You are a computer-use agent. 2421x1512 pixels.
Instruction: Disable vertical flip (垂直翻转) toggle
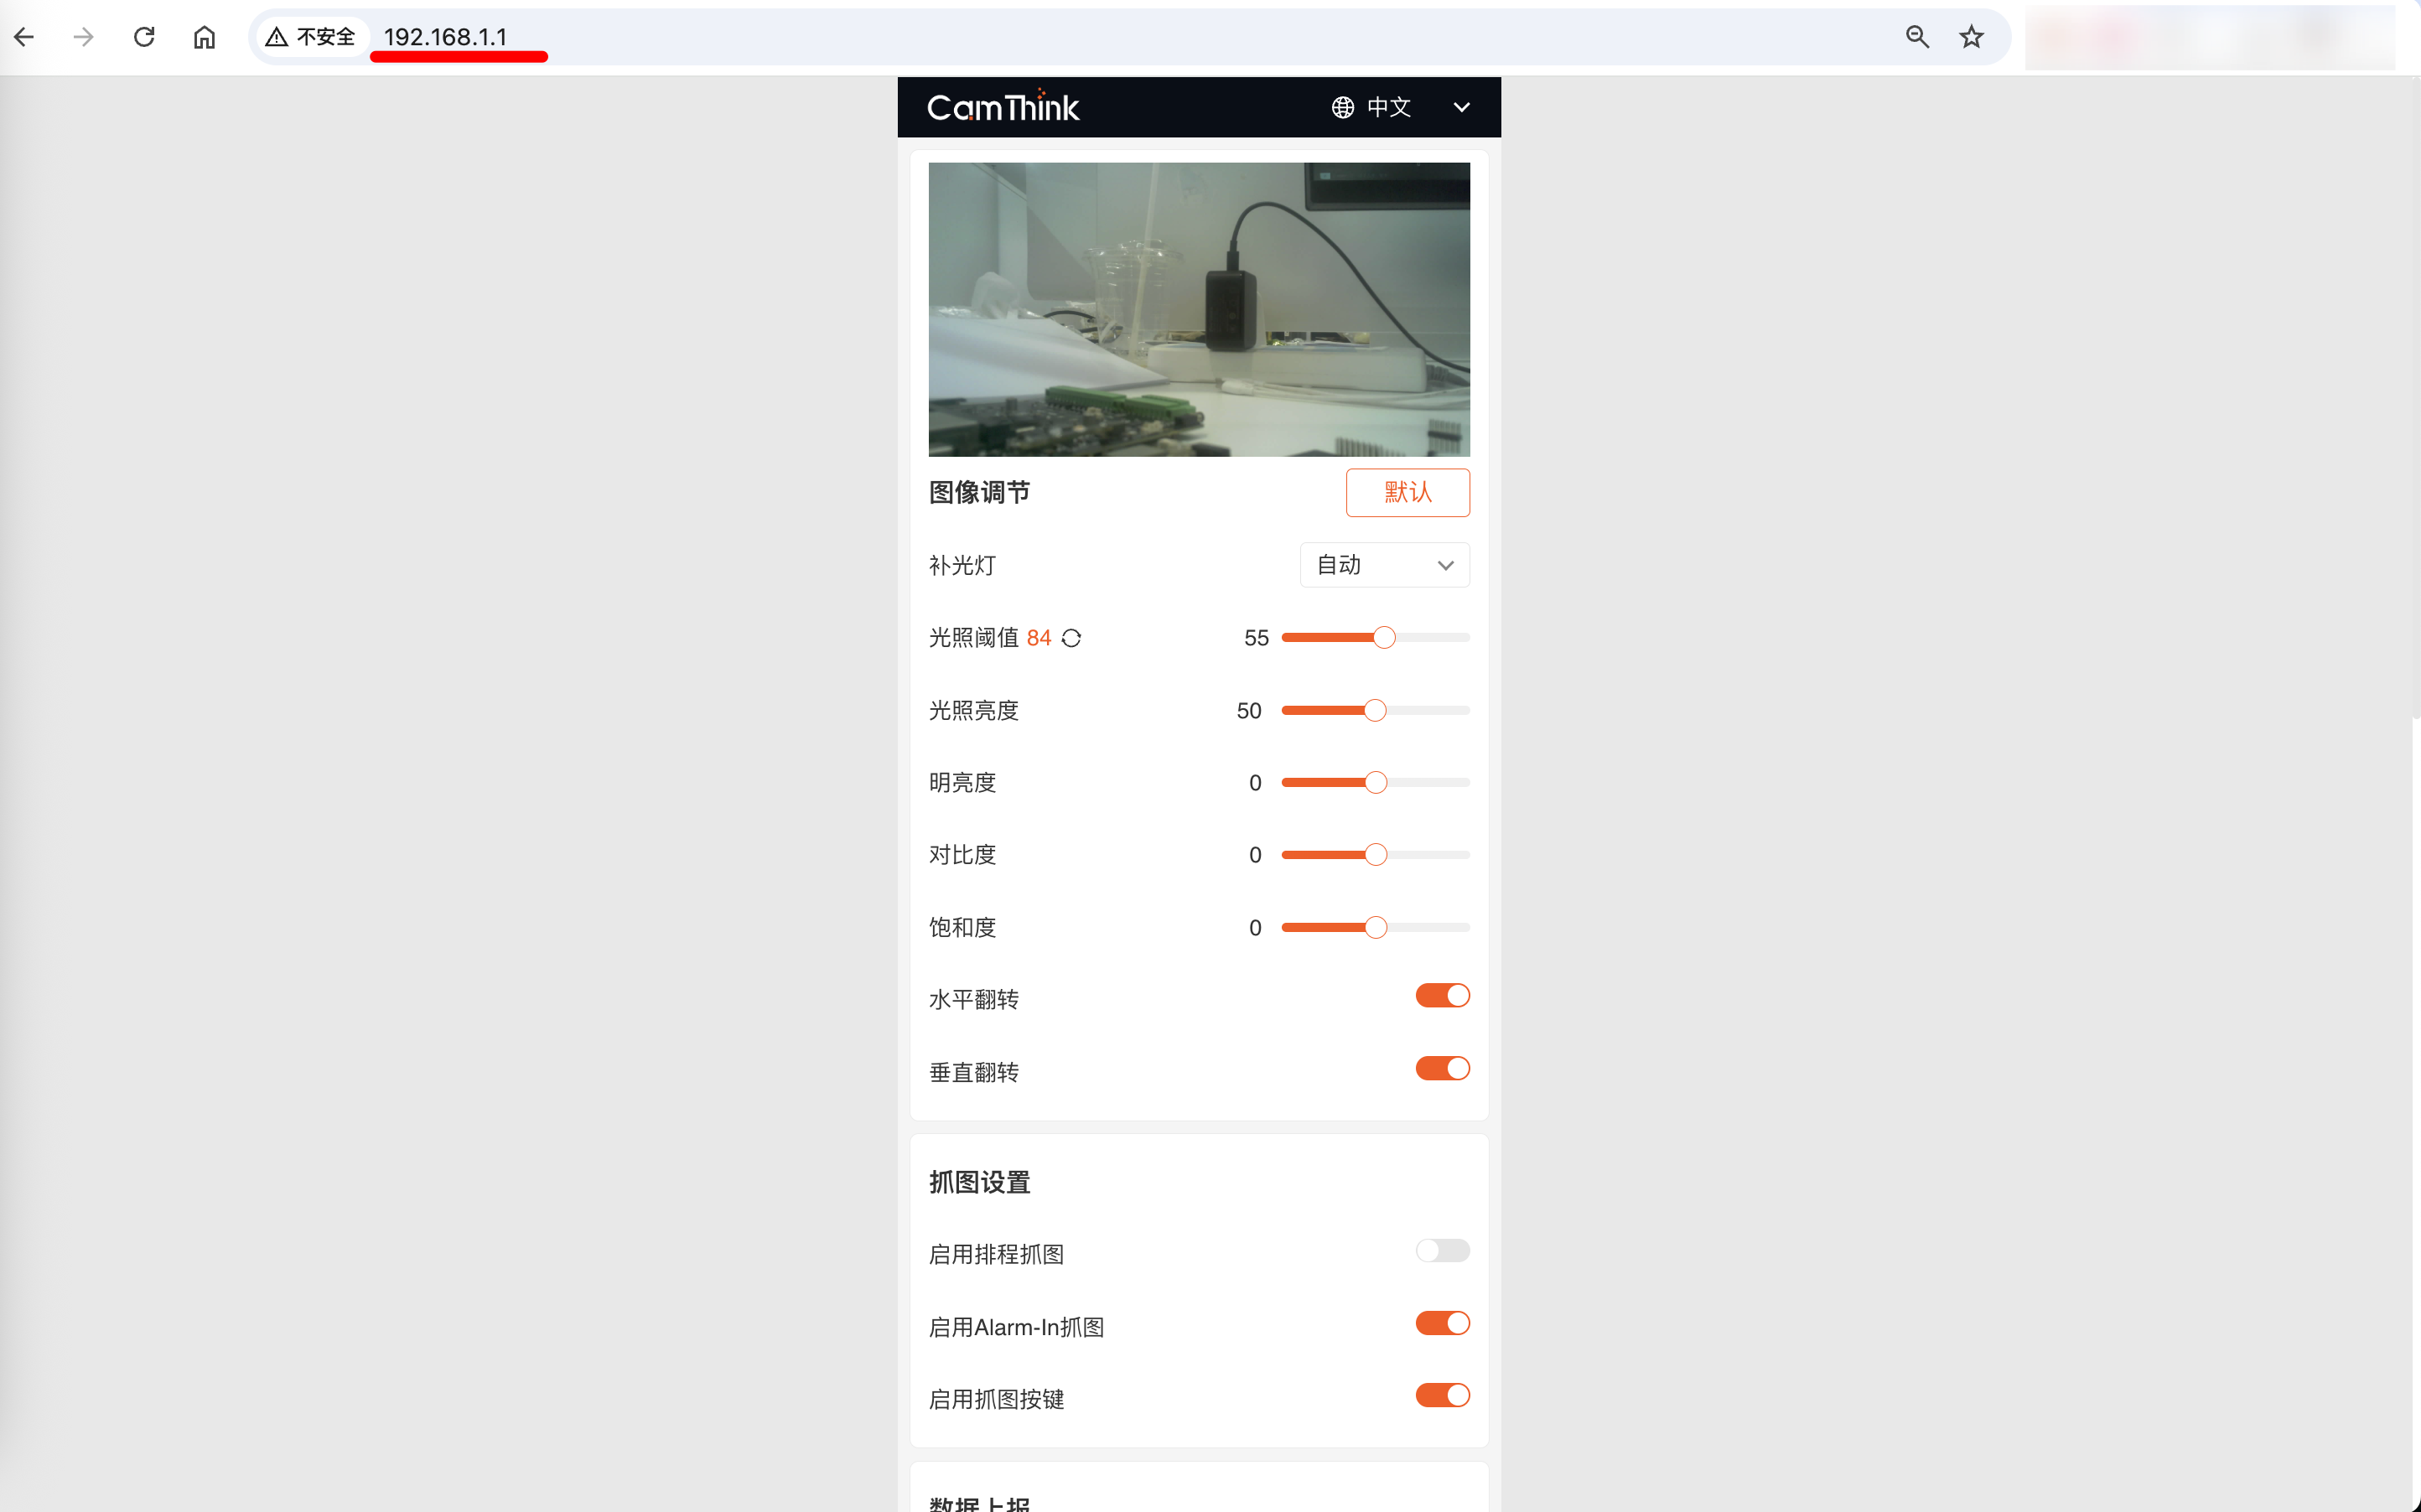(x=1441, y=1068)
